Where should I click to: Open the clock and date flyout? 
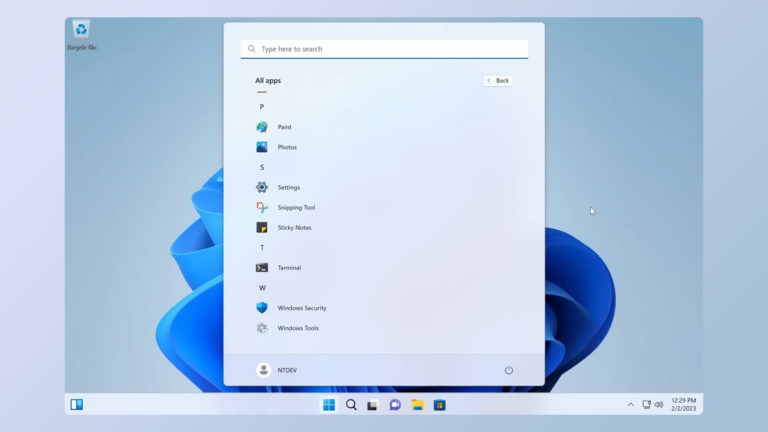tap(684, 405)
